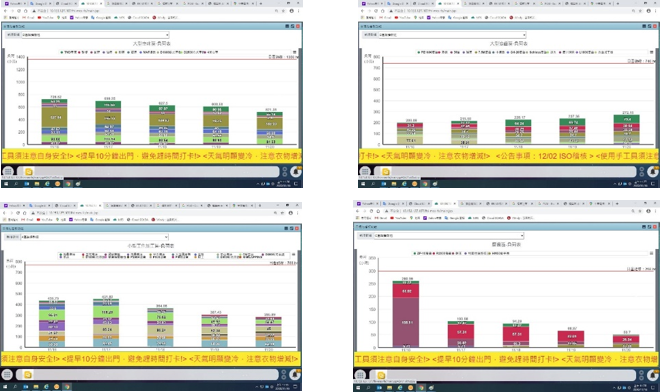Open Chrome in the taskbar under the 1400-axis chart
Image resolution: width=660 pixels, height=392 pixels.
(68, 184)
